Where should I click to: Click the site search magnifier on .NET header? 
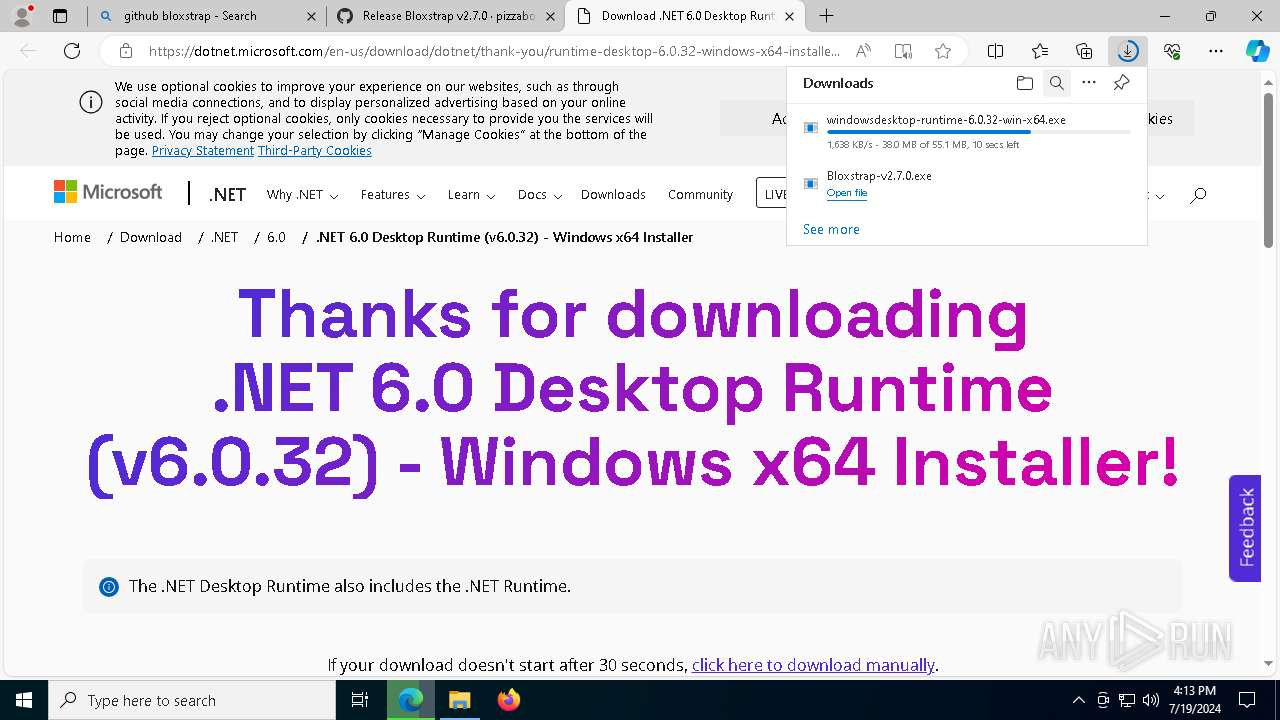point(1198,195)
